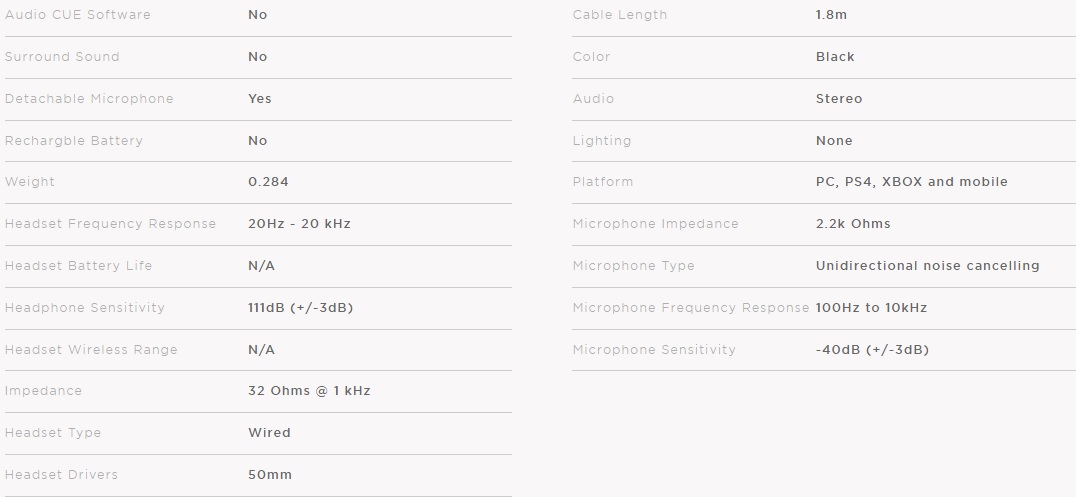The width and height of the screenshot is (1076, 497).
Task: Click the Rechargble Battery label
Action: (x=74, y=141)
